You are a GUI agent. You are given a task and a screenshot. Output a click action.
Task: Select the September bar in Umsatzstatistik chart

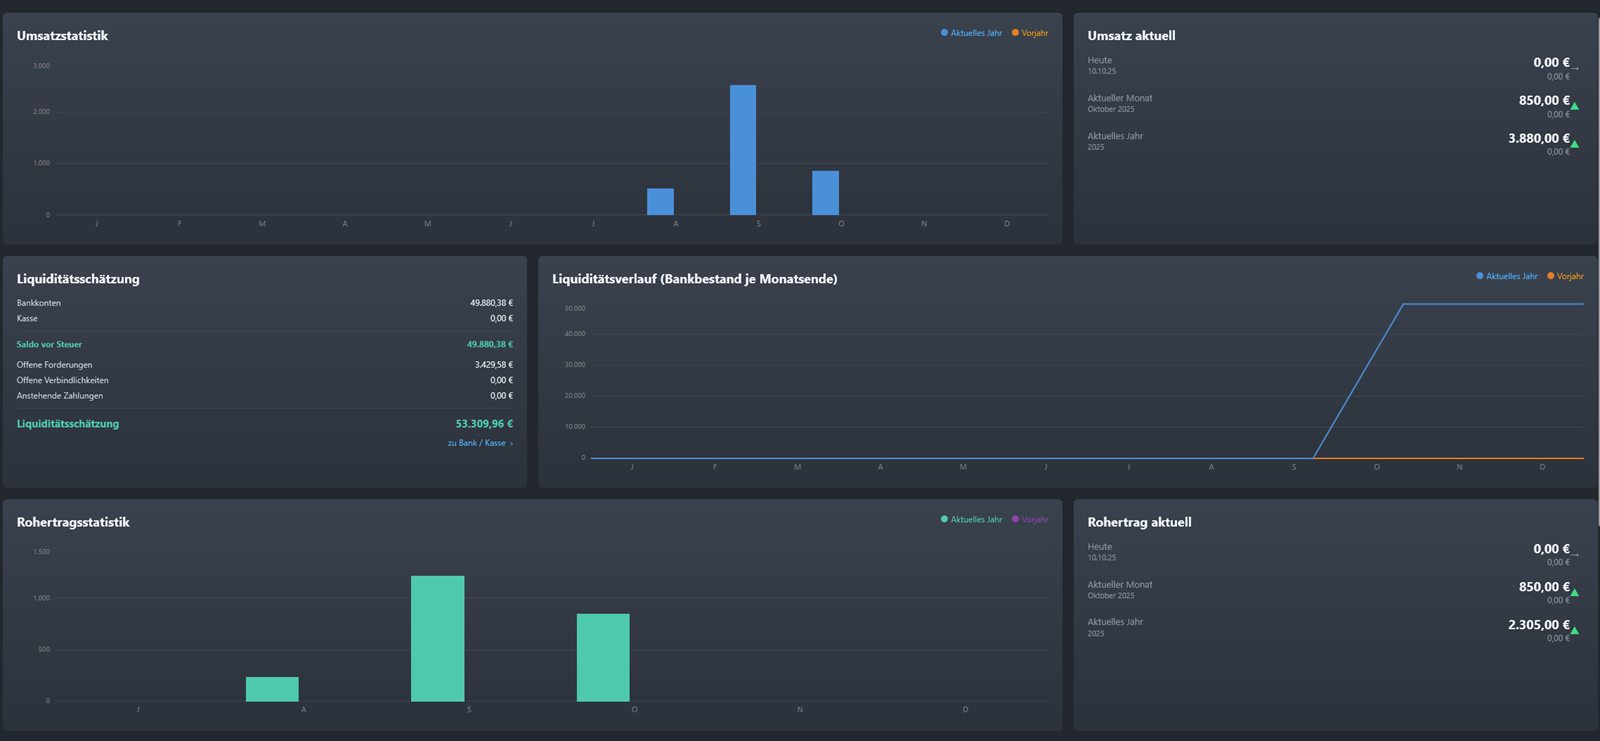point(743,150)
